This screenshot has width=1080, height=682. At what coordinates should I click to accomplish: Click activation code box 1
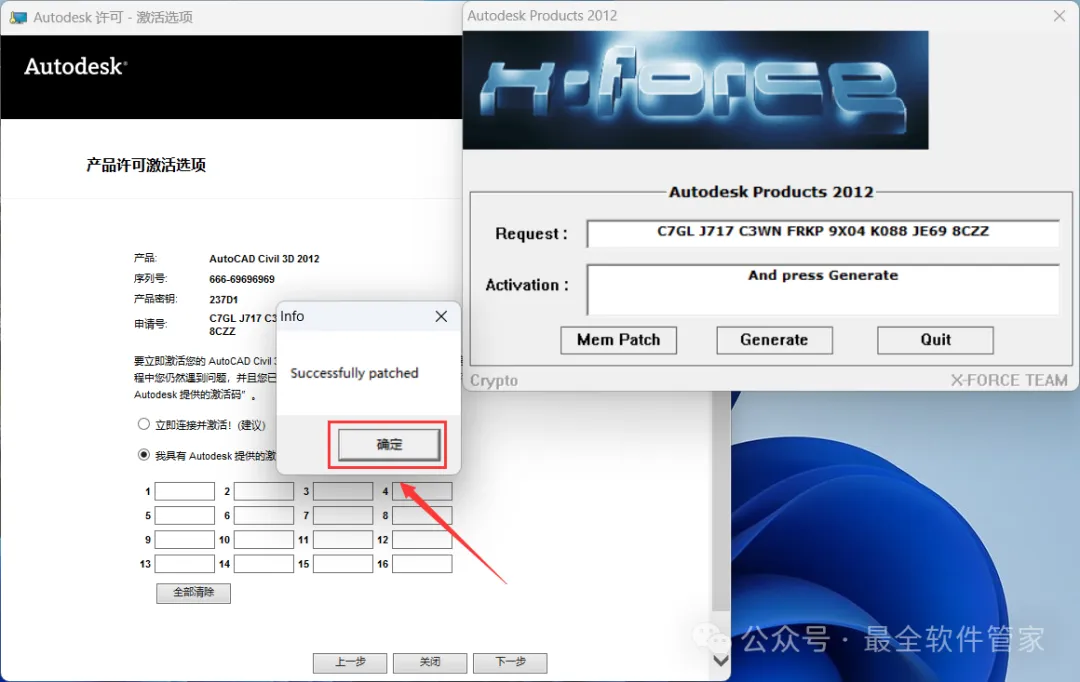click(x=185, y=491)
